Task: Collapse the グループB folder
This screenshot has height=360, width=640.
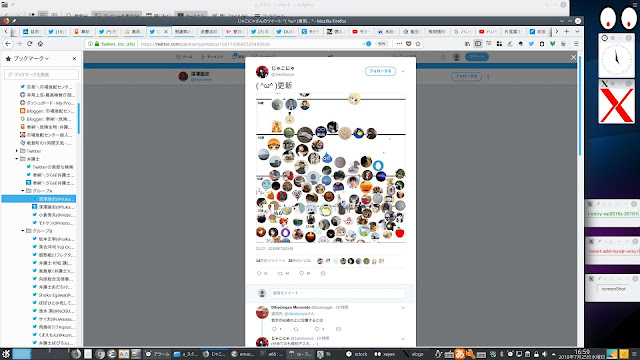Action: pyautogui.click(x=23, y=231)
